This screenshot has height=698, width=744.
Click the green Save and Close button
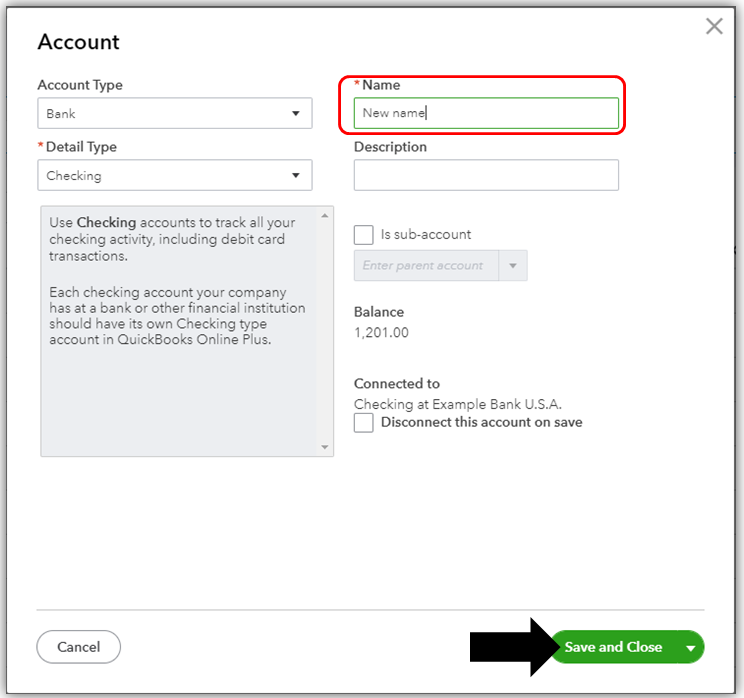pos(613,647)
